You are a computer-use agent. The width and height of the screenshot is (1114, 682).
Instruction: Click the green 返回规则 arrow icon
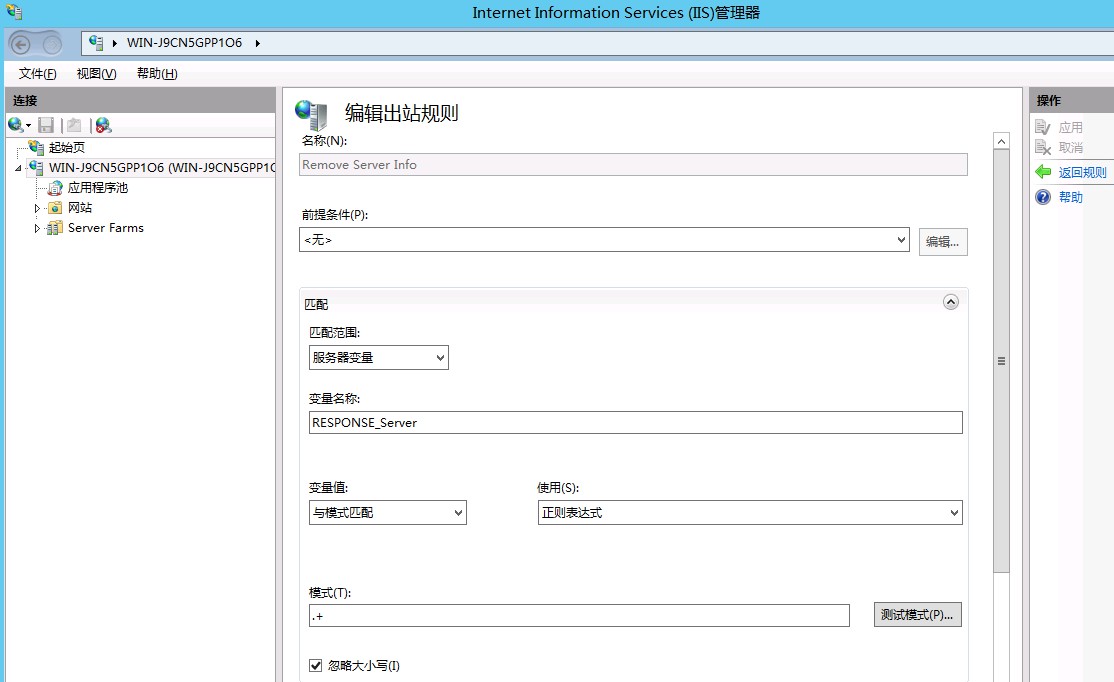point(1043,172)
